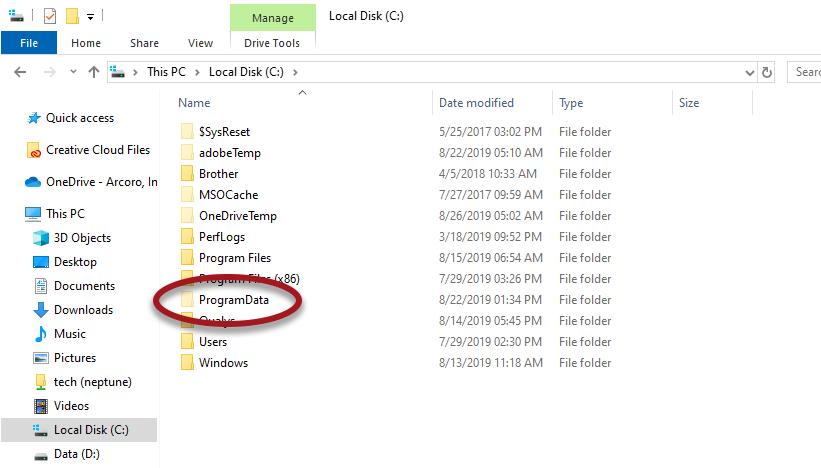Select This PC in navigation pane
821x468 pixels.
click(x=65, y=214)
